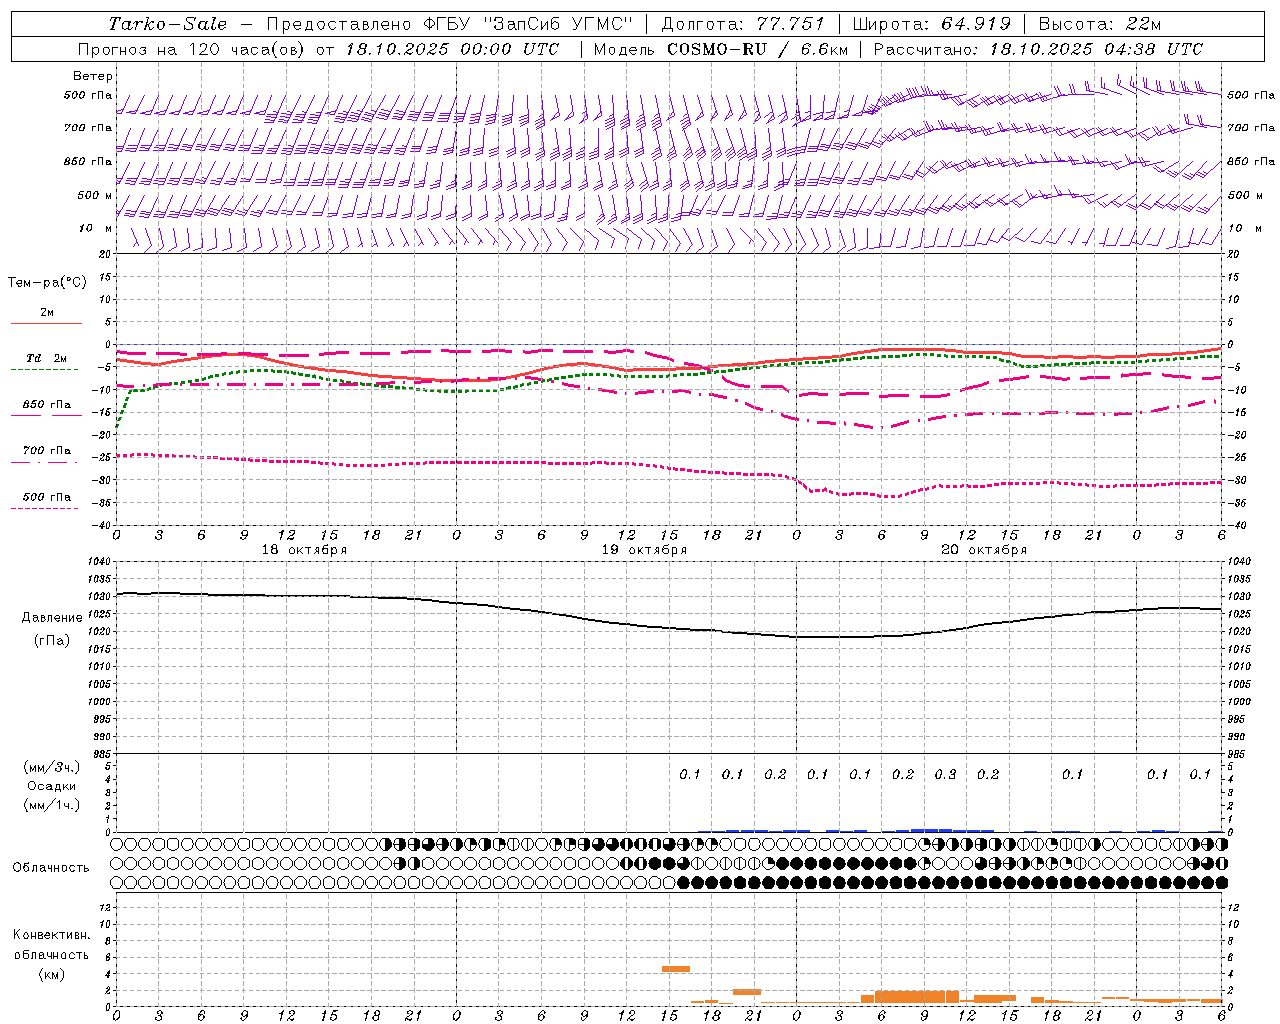The height and width of the screenshot is (1024, 1280).
Task: Click the 'Осадки' precipitation label
Action: 52,786
